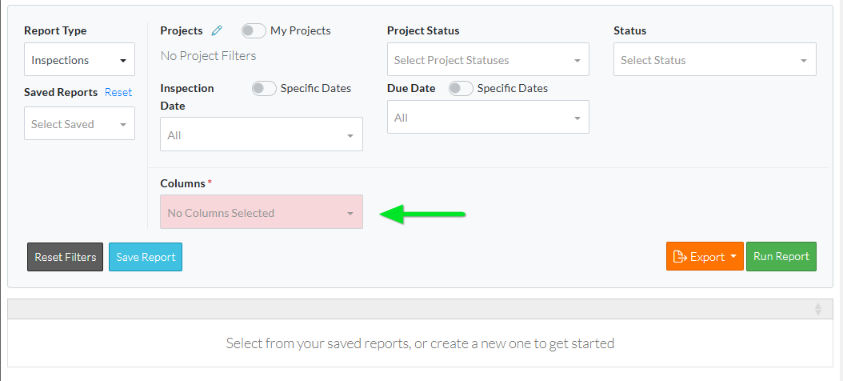843x381 pixels.
Task: Toggle Specific Dates for Inspection Date
Action: 264,89
